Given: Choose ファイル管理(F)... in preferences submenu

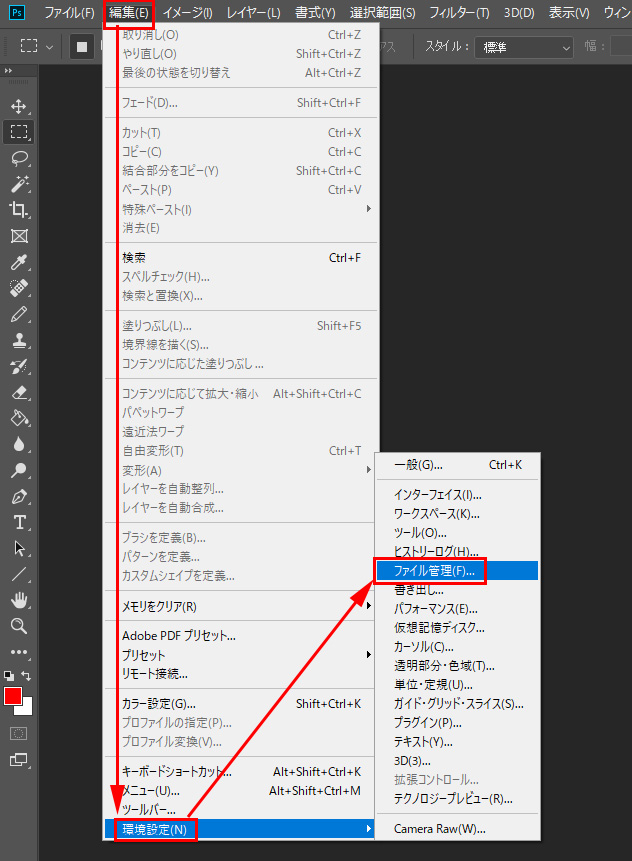Looking at the screenshot, I should (x=457, y=571).
